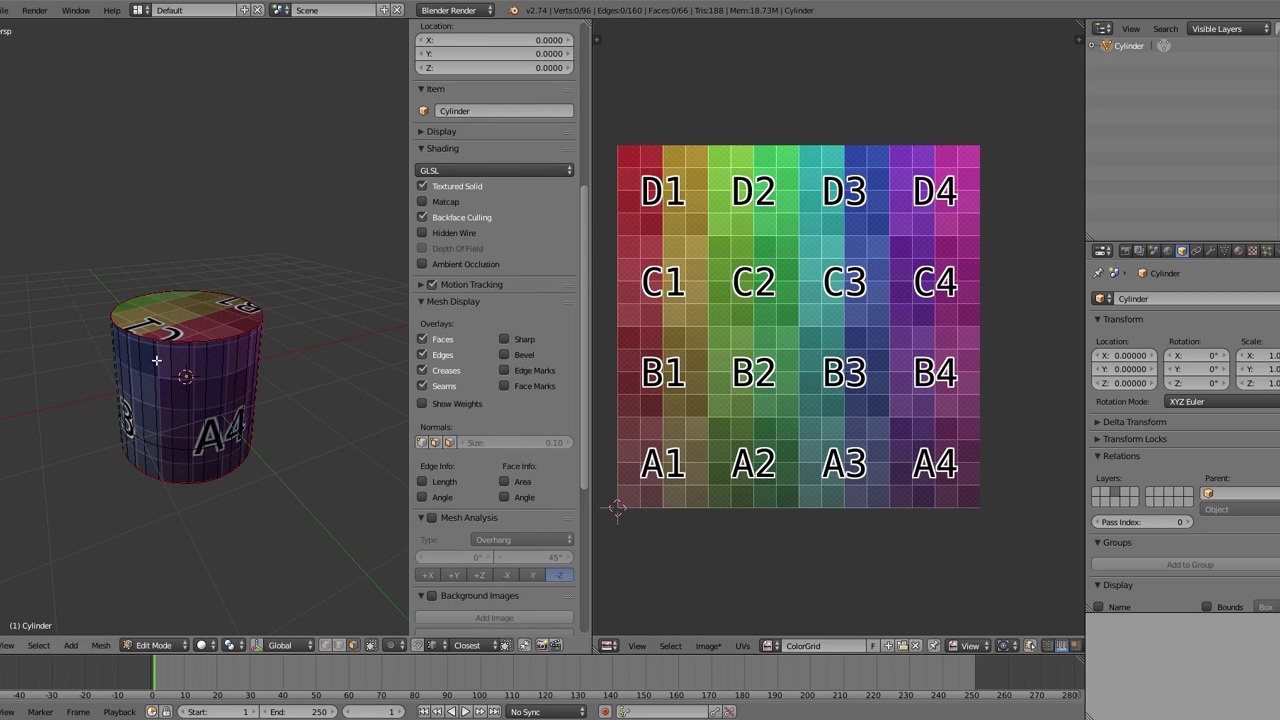Open a new image with the folder icon

pyautogui.click(x=901, y=645)
